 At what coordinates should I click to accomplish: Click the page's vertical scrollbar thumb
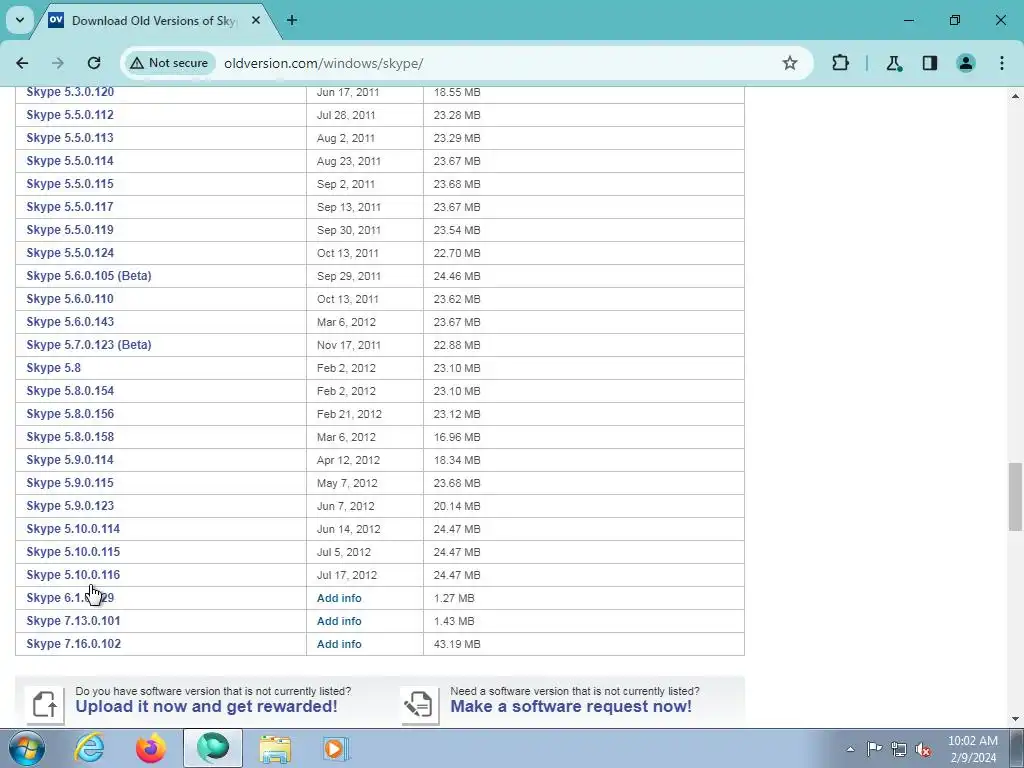(1015, 497)
